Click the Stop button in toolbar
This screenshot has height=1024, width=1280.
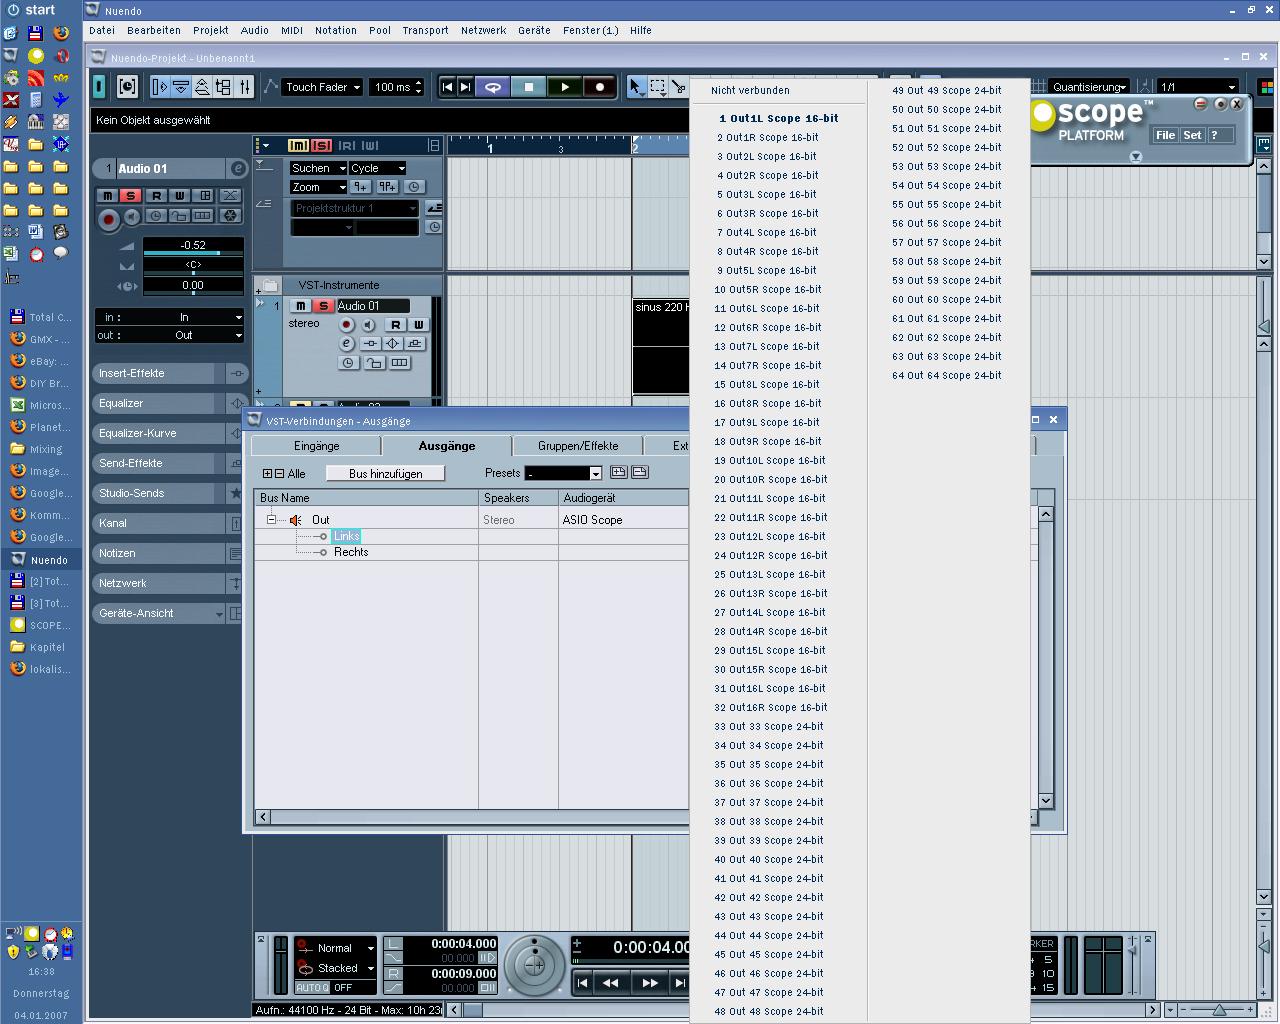[x=529, y=87]
